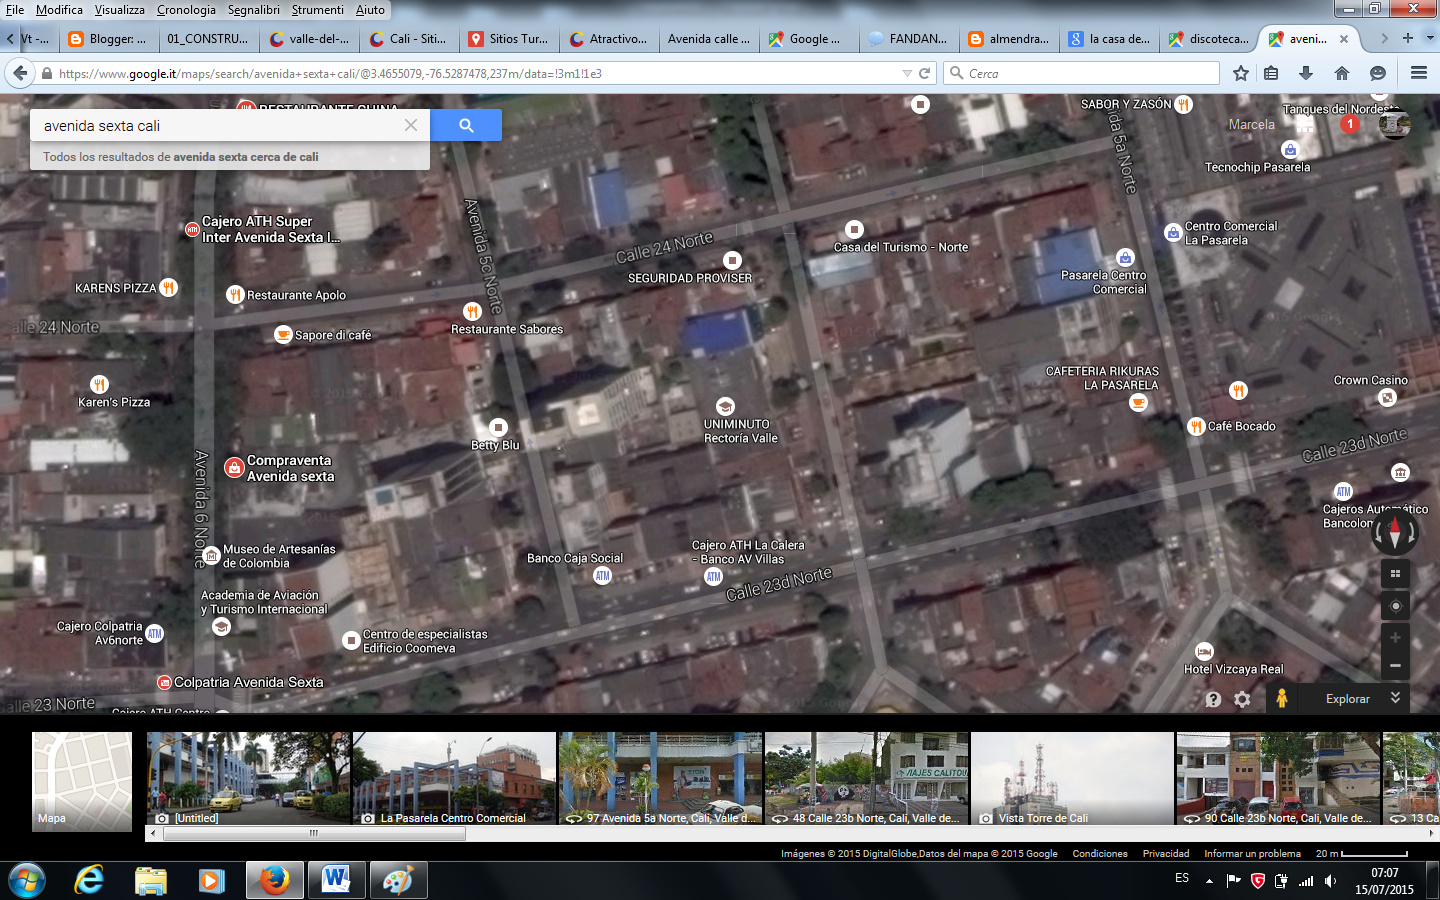The width and height of the screenshot is (1440, 900).
Task: Click the blue Maps search button
Action: [466, 125]
